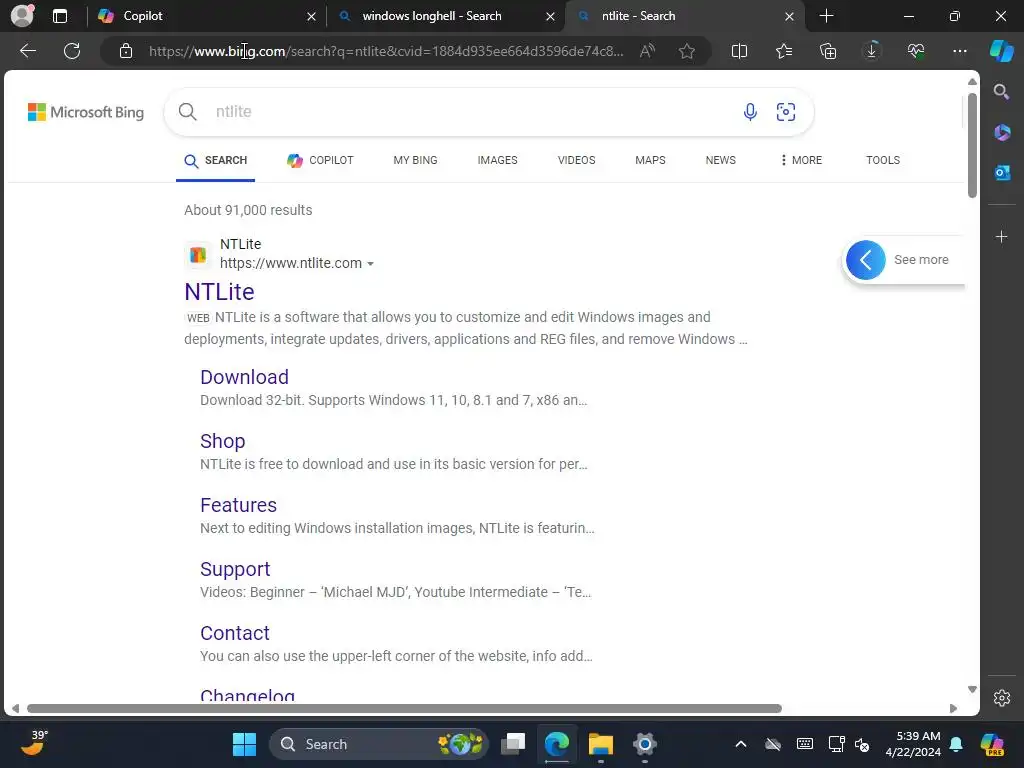Screen dimensions: 1024x768
Task: Open Copilot sidebar icon in toolbar
Action: tap(1001, 51)
